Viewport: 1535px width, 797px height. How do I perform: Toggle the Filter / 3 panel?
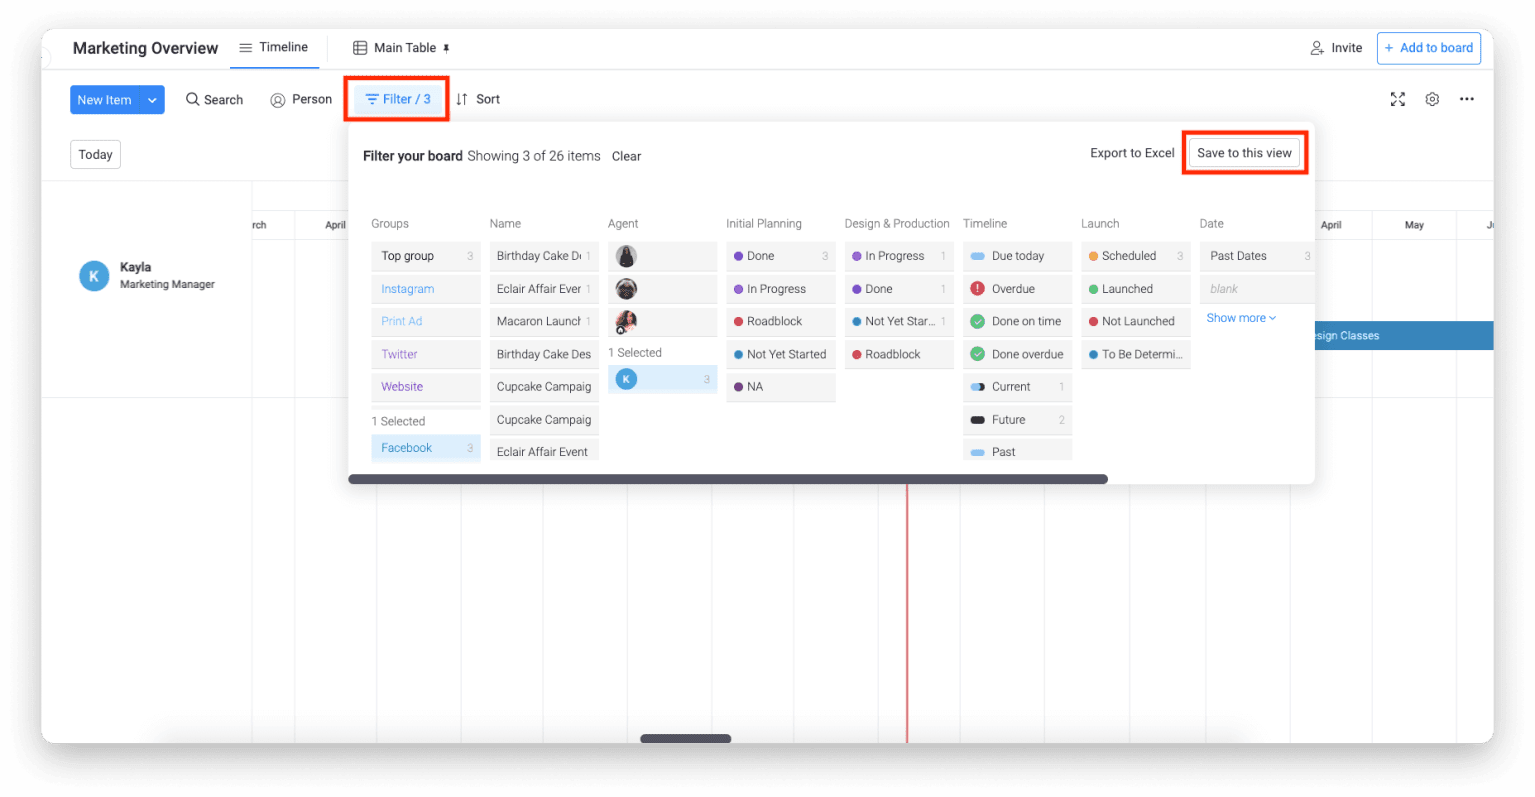click(x=397, y=99)
